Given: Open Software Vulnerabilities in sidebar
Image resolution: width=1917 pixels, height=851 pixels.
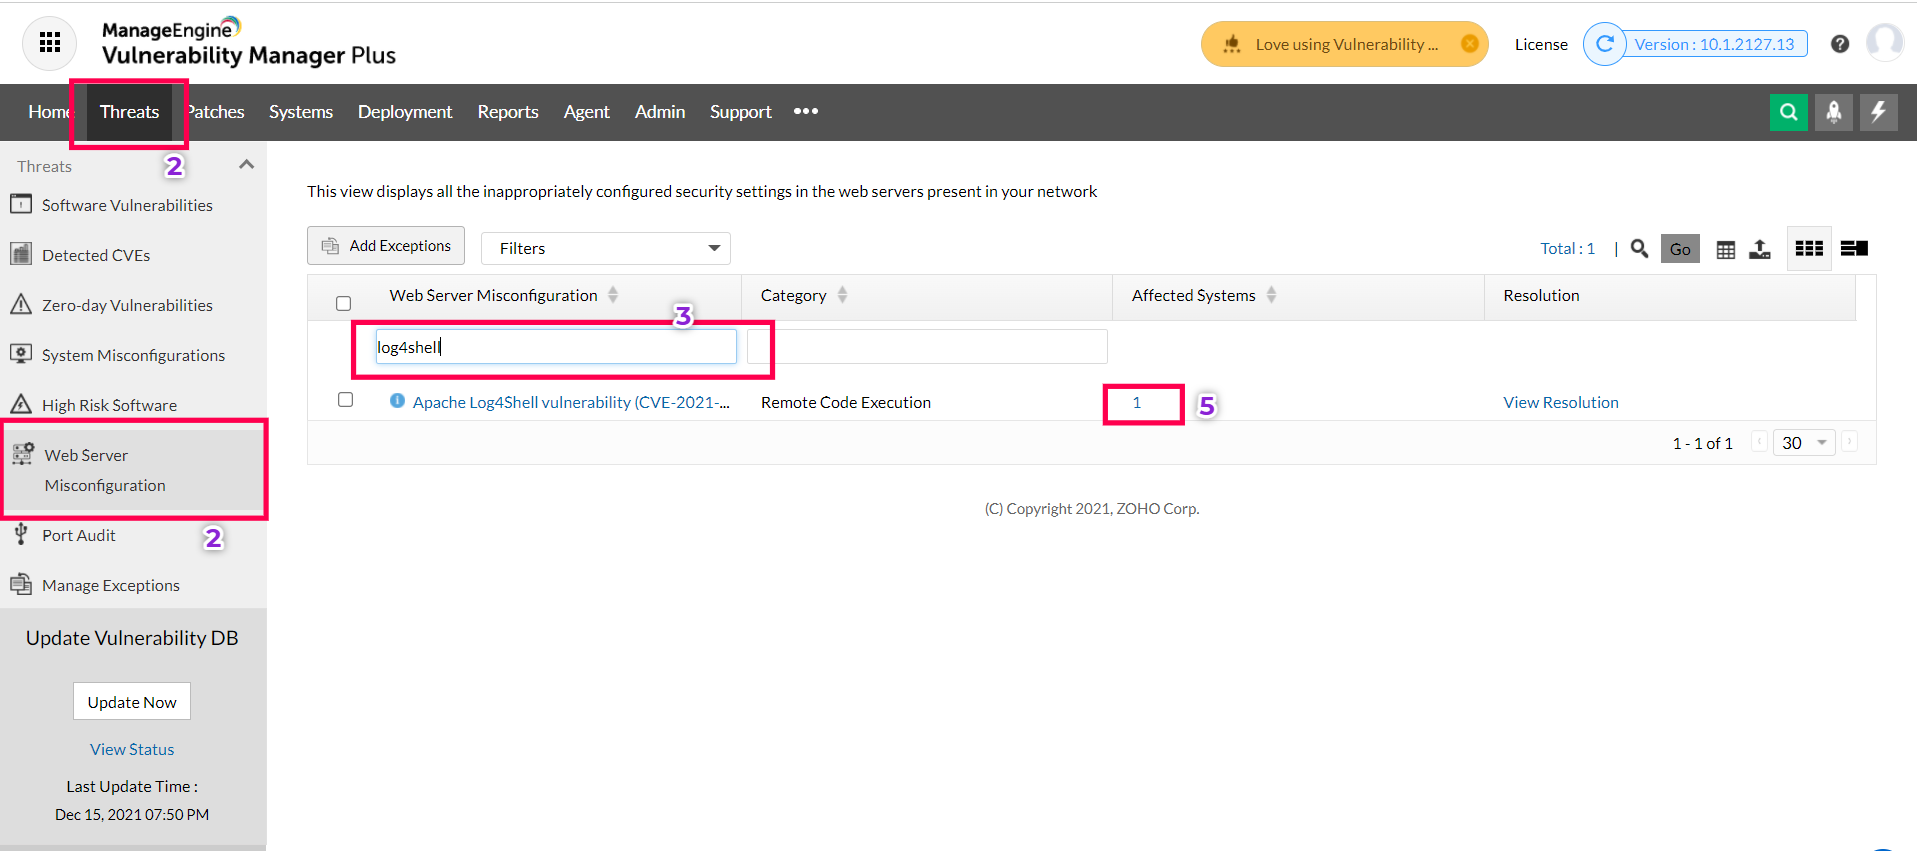Looking at the screenshot, I should point(127,205).
